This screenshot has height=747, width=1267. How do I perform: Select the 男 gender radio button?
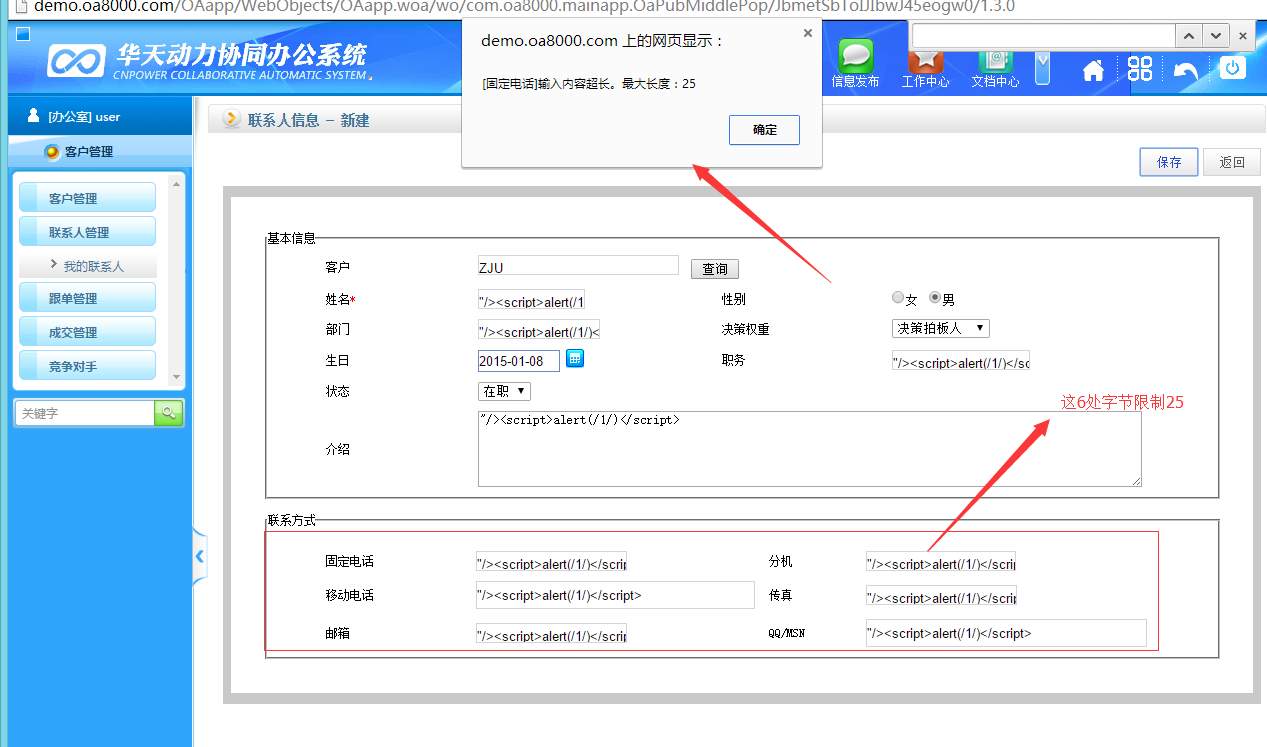935,297
